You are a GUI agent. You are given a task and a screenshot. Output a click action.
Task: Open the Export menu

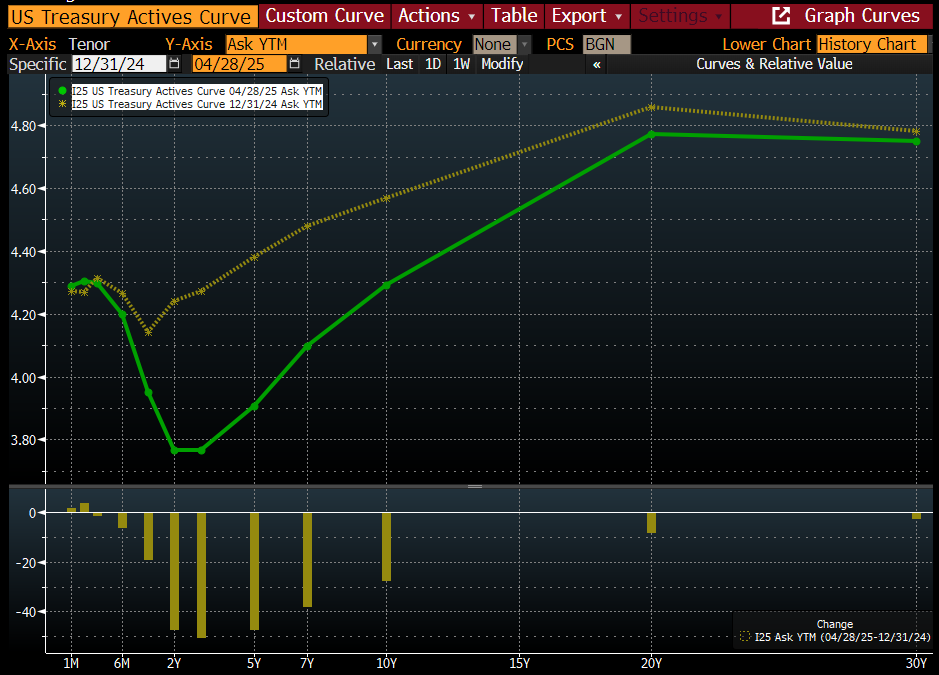coord(580,16)
